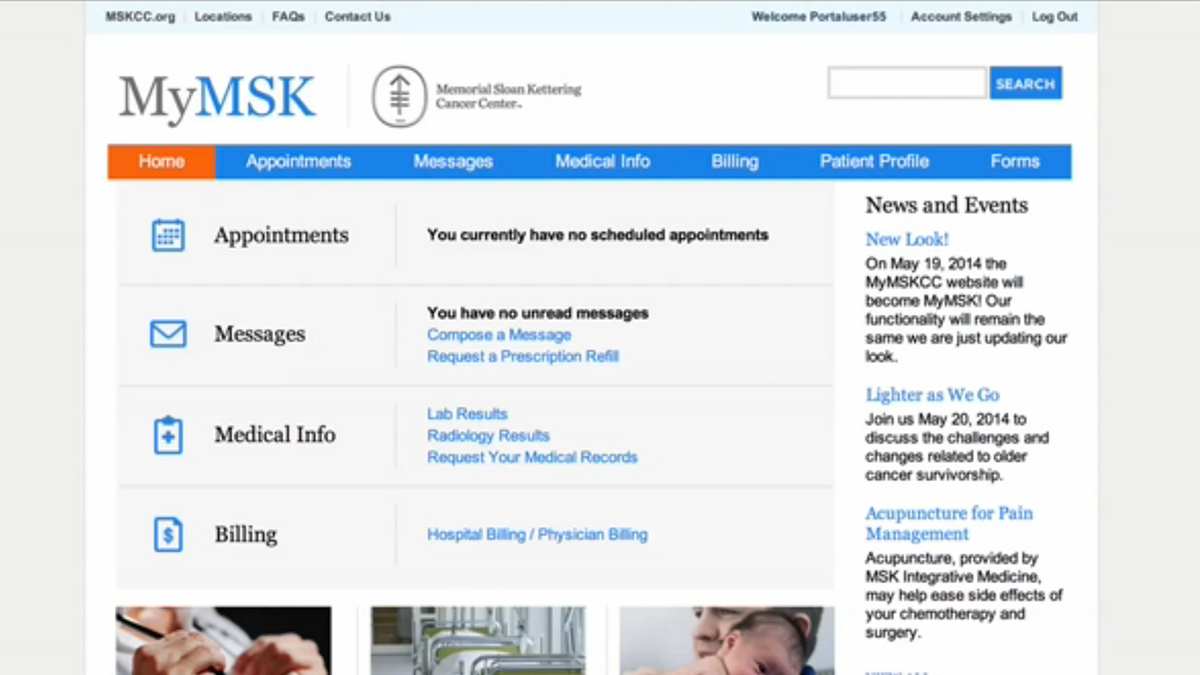
Task: Click the MyMSK logo
Action: (217, 98)
